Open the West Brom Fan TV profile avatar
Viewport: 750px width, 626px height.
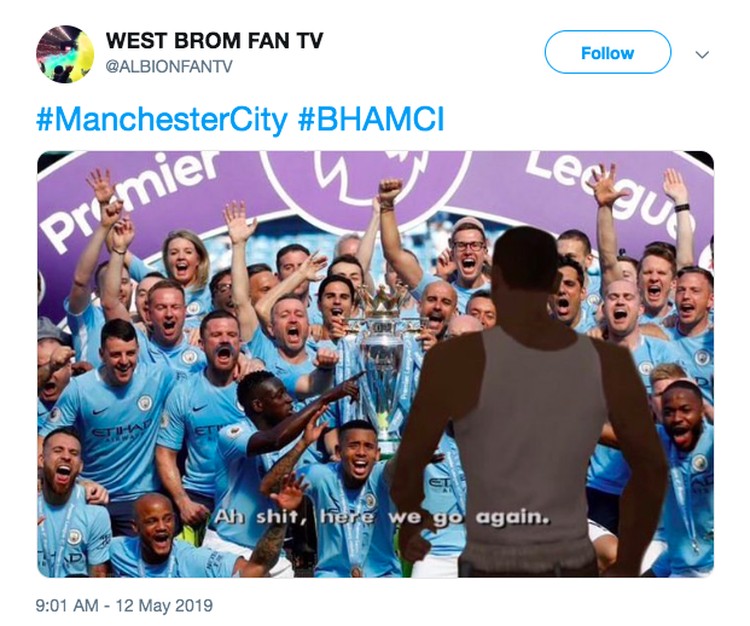pos(65,54)
